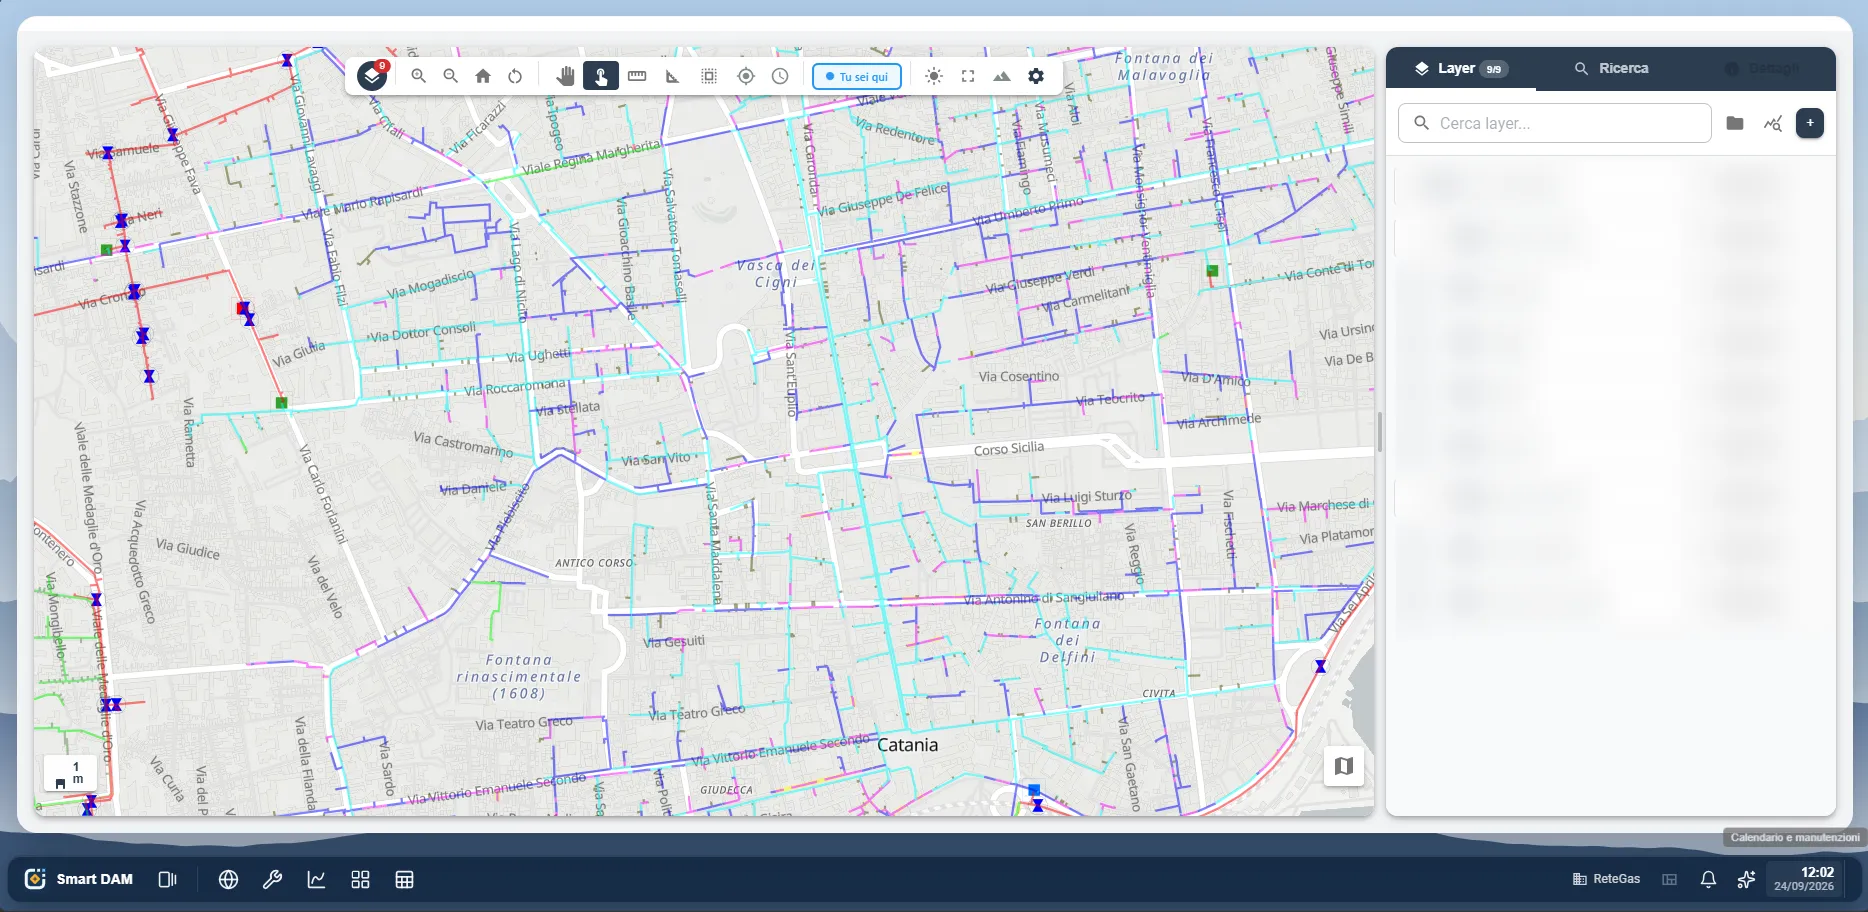
Task: Open the table data view
Action: (x=404, y=879)
